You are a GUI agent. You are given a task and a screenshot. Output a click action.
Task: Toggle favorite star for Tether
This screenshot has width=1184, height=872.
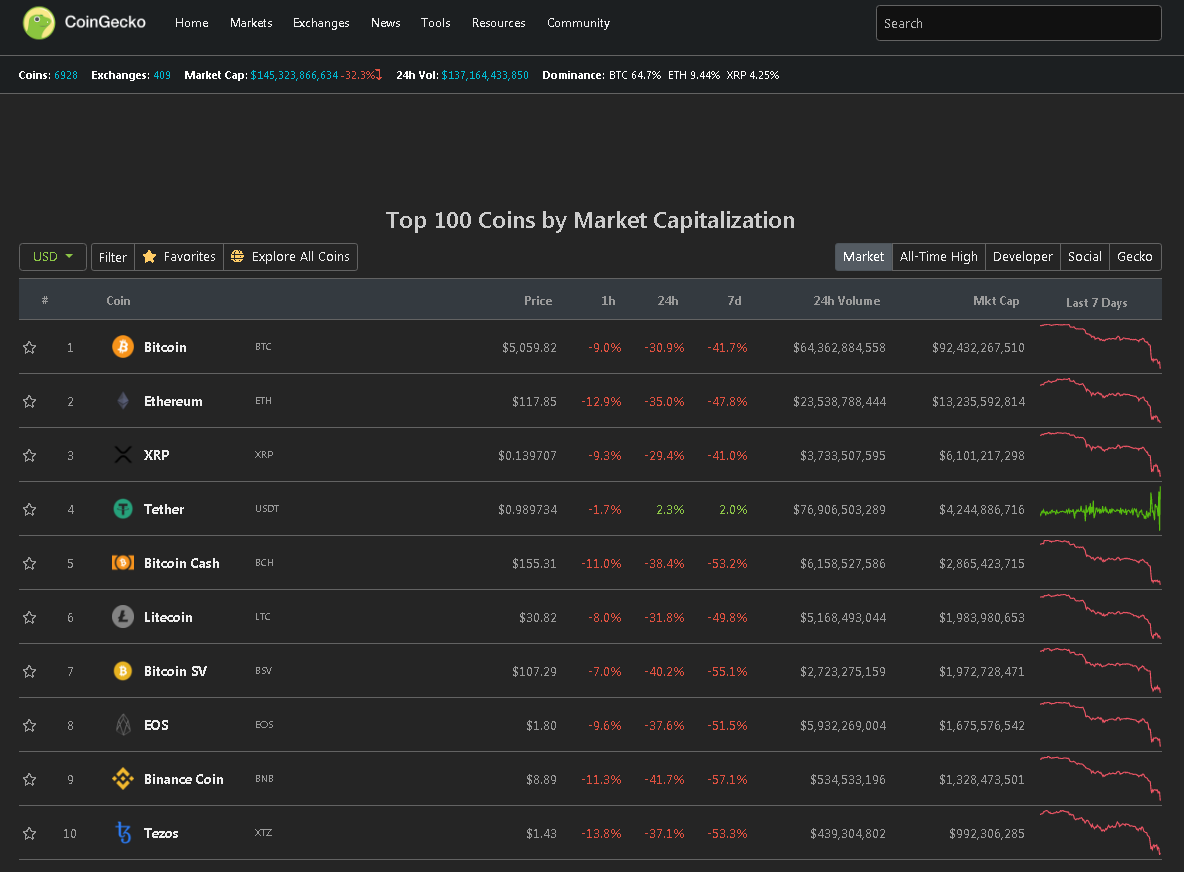[30, 509]
